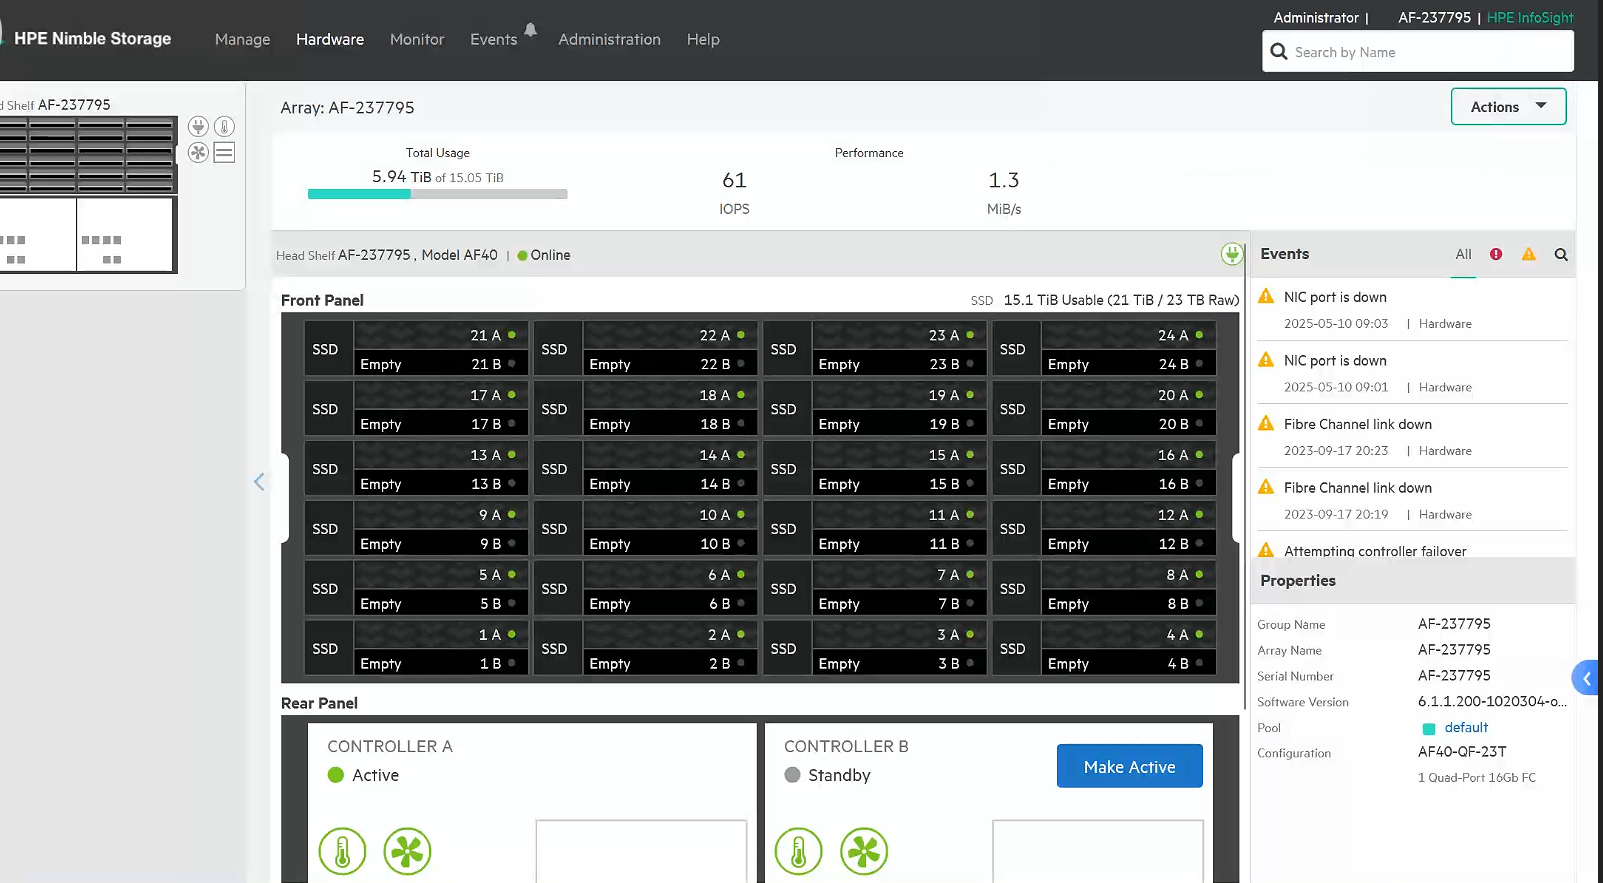Click the Total Usage capacity bar
1603x883 pixels.
click(x=437, y=194)
